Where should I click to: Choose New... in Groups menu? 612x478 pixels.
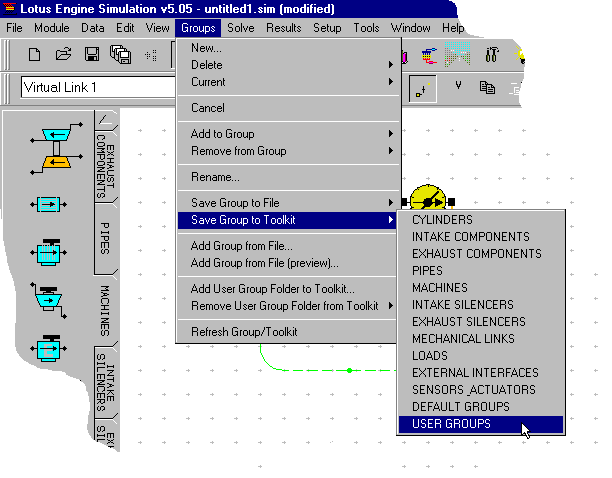[288, 48]
